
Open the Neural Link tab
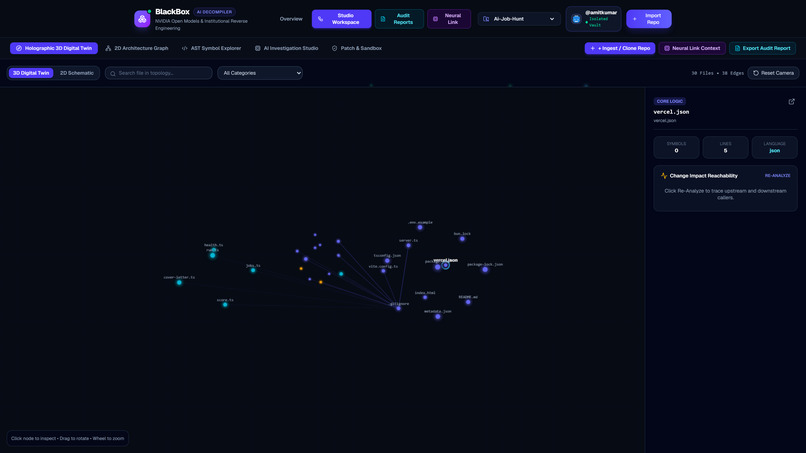[x=449, y=19]
